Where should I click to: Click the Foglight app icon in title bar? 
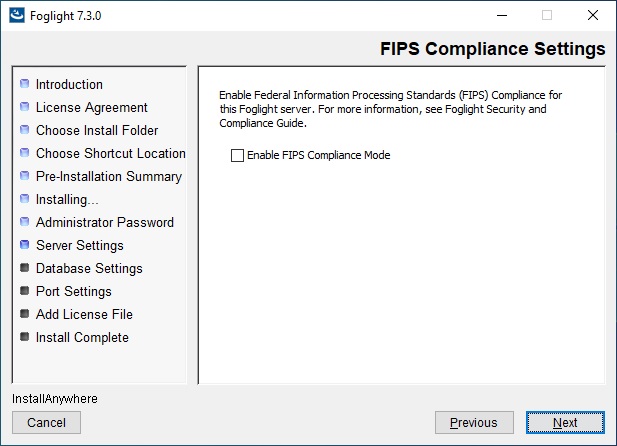pyautogui.click(x=17, y=15)
